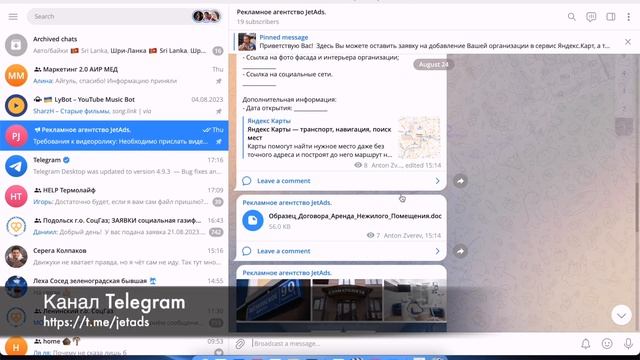Open the LyBot – YouTube Music Bot chat

(x=114, y=105)
